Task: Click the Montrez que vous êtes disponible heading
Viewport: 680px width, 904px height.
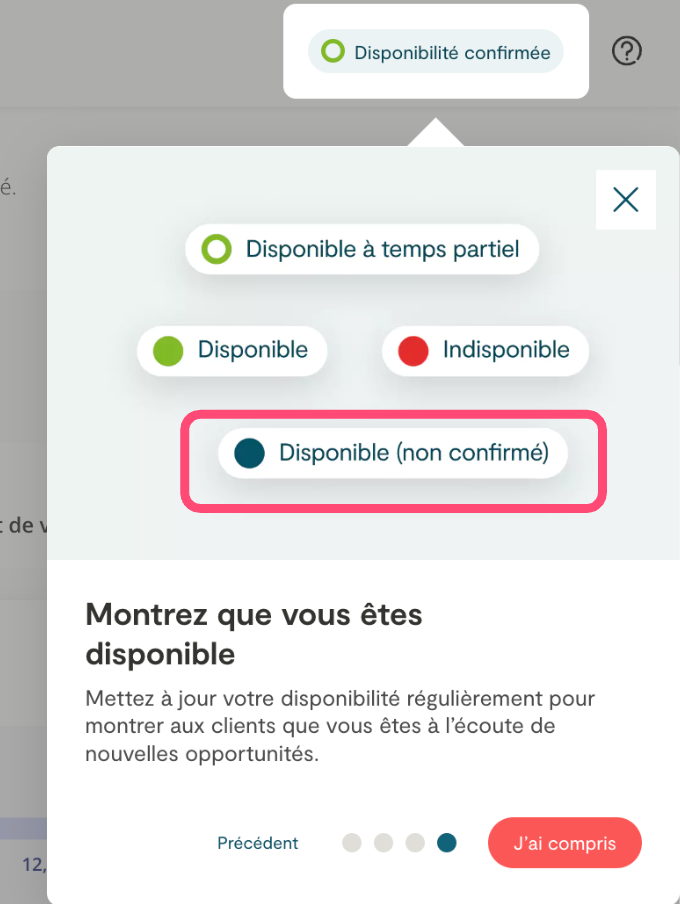Action: (x=254, y=634)
